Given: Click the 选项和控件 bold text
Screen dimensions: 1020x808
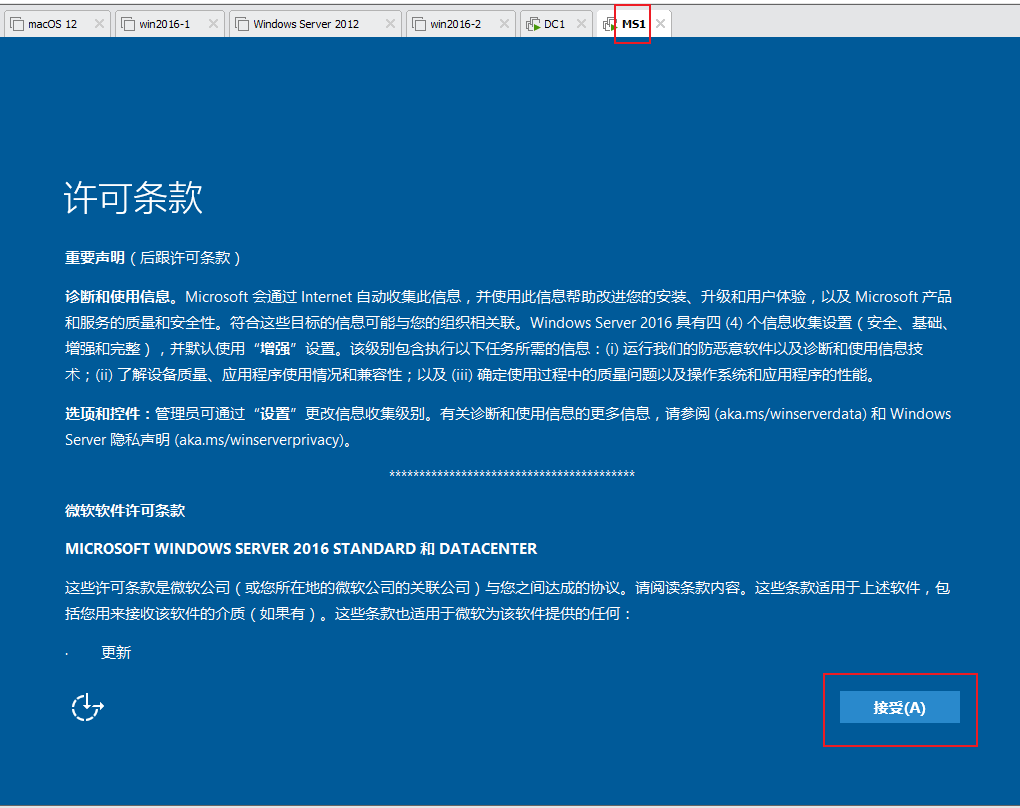Looking at the screenshot, I should point(103,414).
